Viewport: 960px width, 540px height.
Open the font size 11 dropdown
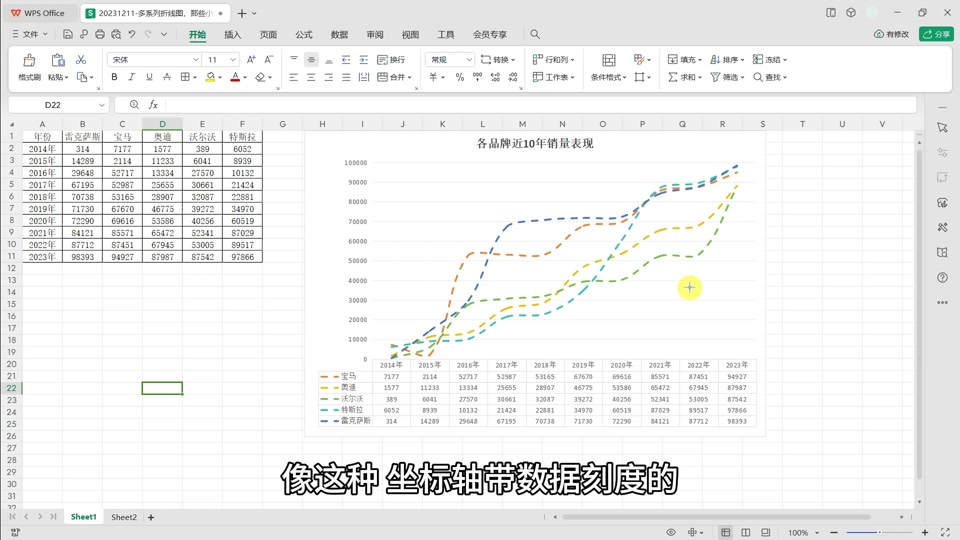233,59
